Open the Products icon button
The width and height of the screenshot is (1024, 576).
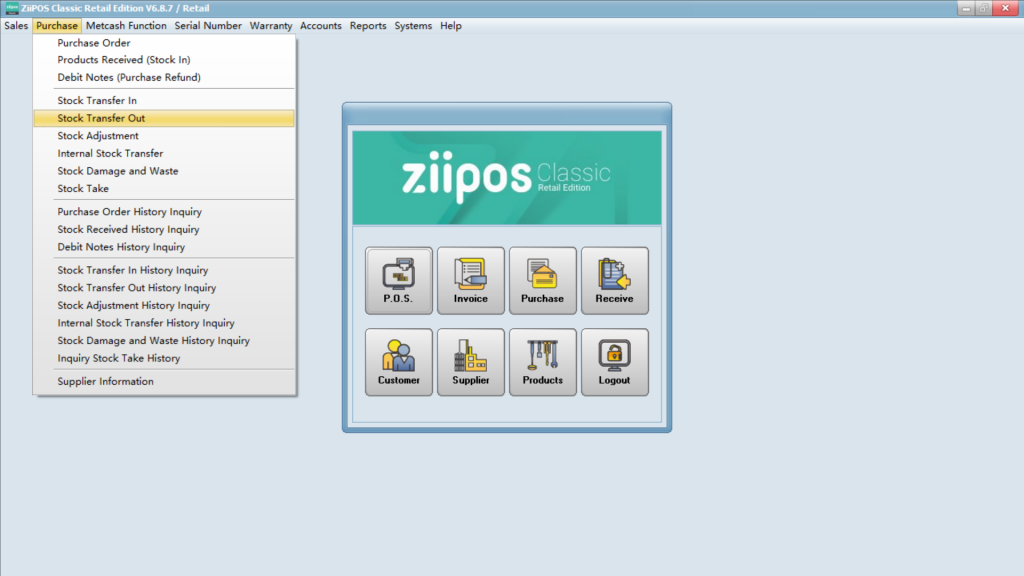542,362
